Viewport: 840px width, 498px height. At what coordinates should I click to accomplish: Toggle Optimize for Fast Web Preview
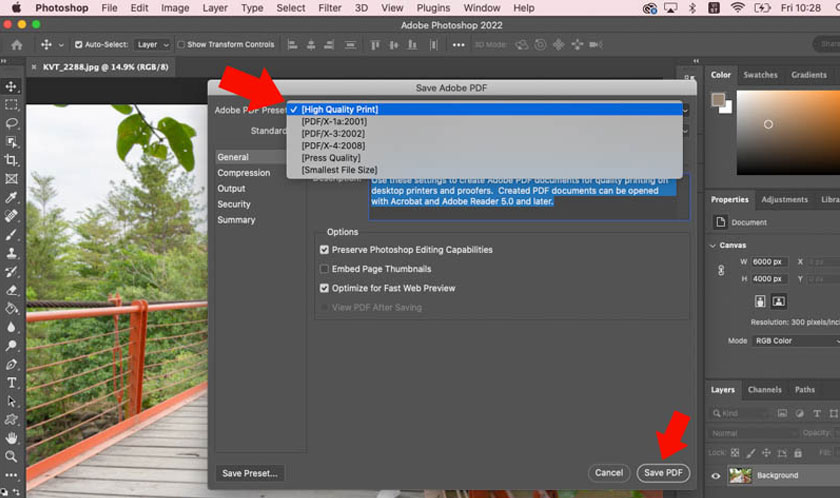point(324,288)
